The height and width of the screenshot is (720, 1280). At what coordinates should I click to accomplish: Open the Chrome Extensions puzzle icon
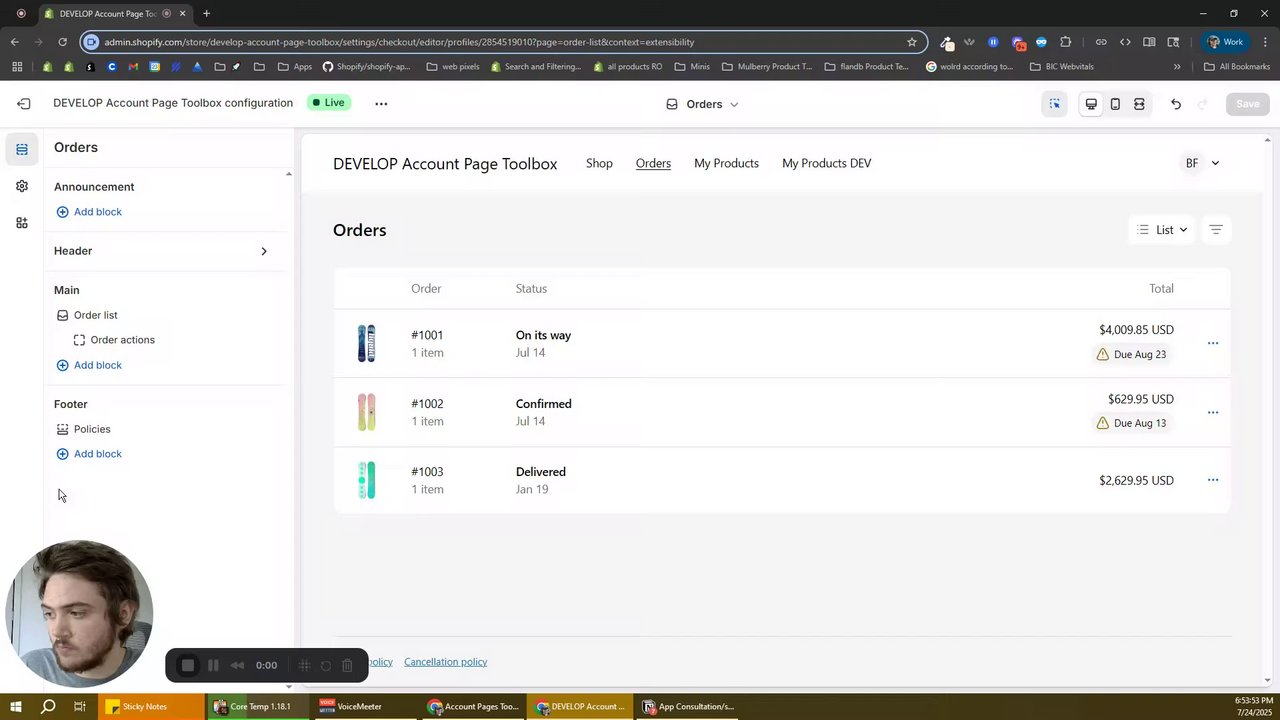point(1065,42)
